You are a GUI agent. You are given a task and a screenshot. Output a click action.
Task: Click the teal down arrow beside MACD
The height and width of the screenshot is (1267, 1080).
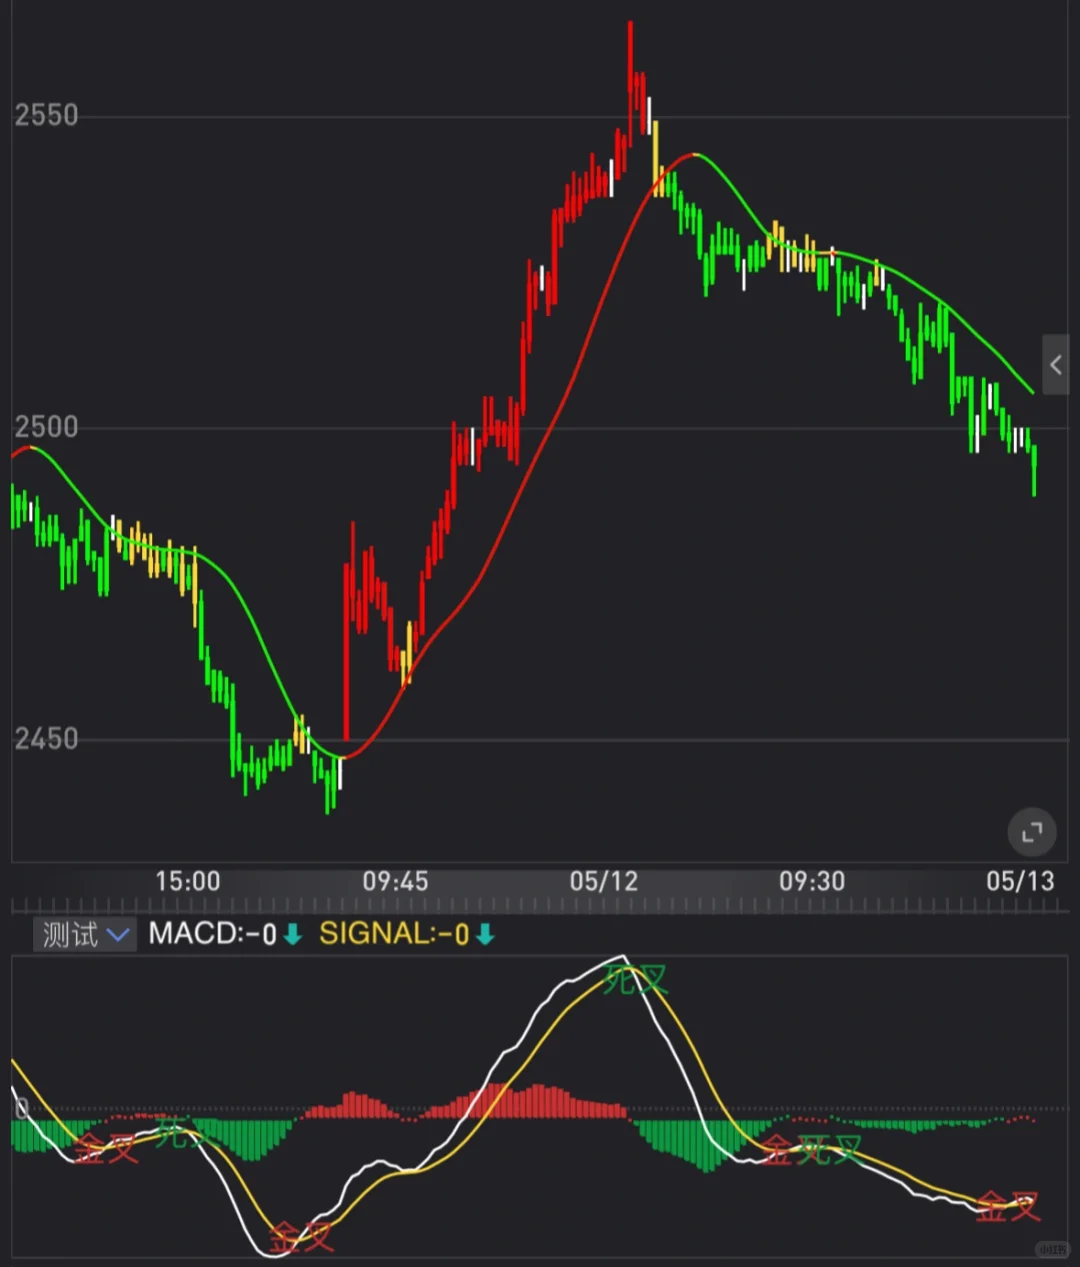[x=293, y=935]
